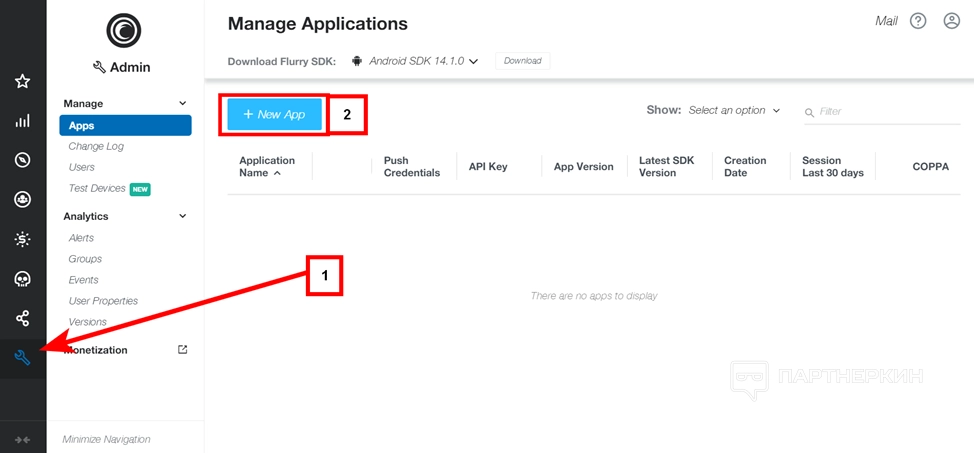
Task: Open the Favorites star icon in sidebar
Action: pos(22,81)
